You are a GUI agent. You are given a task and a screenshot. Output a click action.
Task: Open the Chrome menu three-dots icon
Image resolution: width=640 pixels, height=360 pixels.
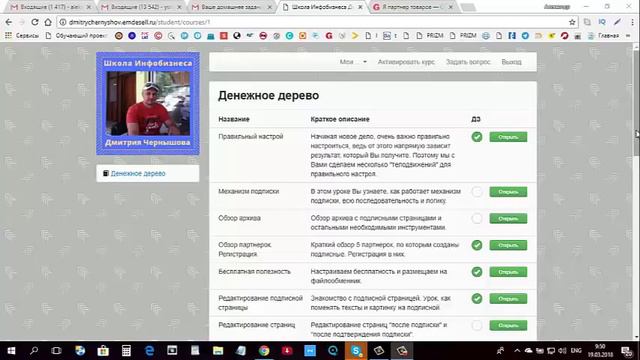(633, 22)
